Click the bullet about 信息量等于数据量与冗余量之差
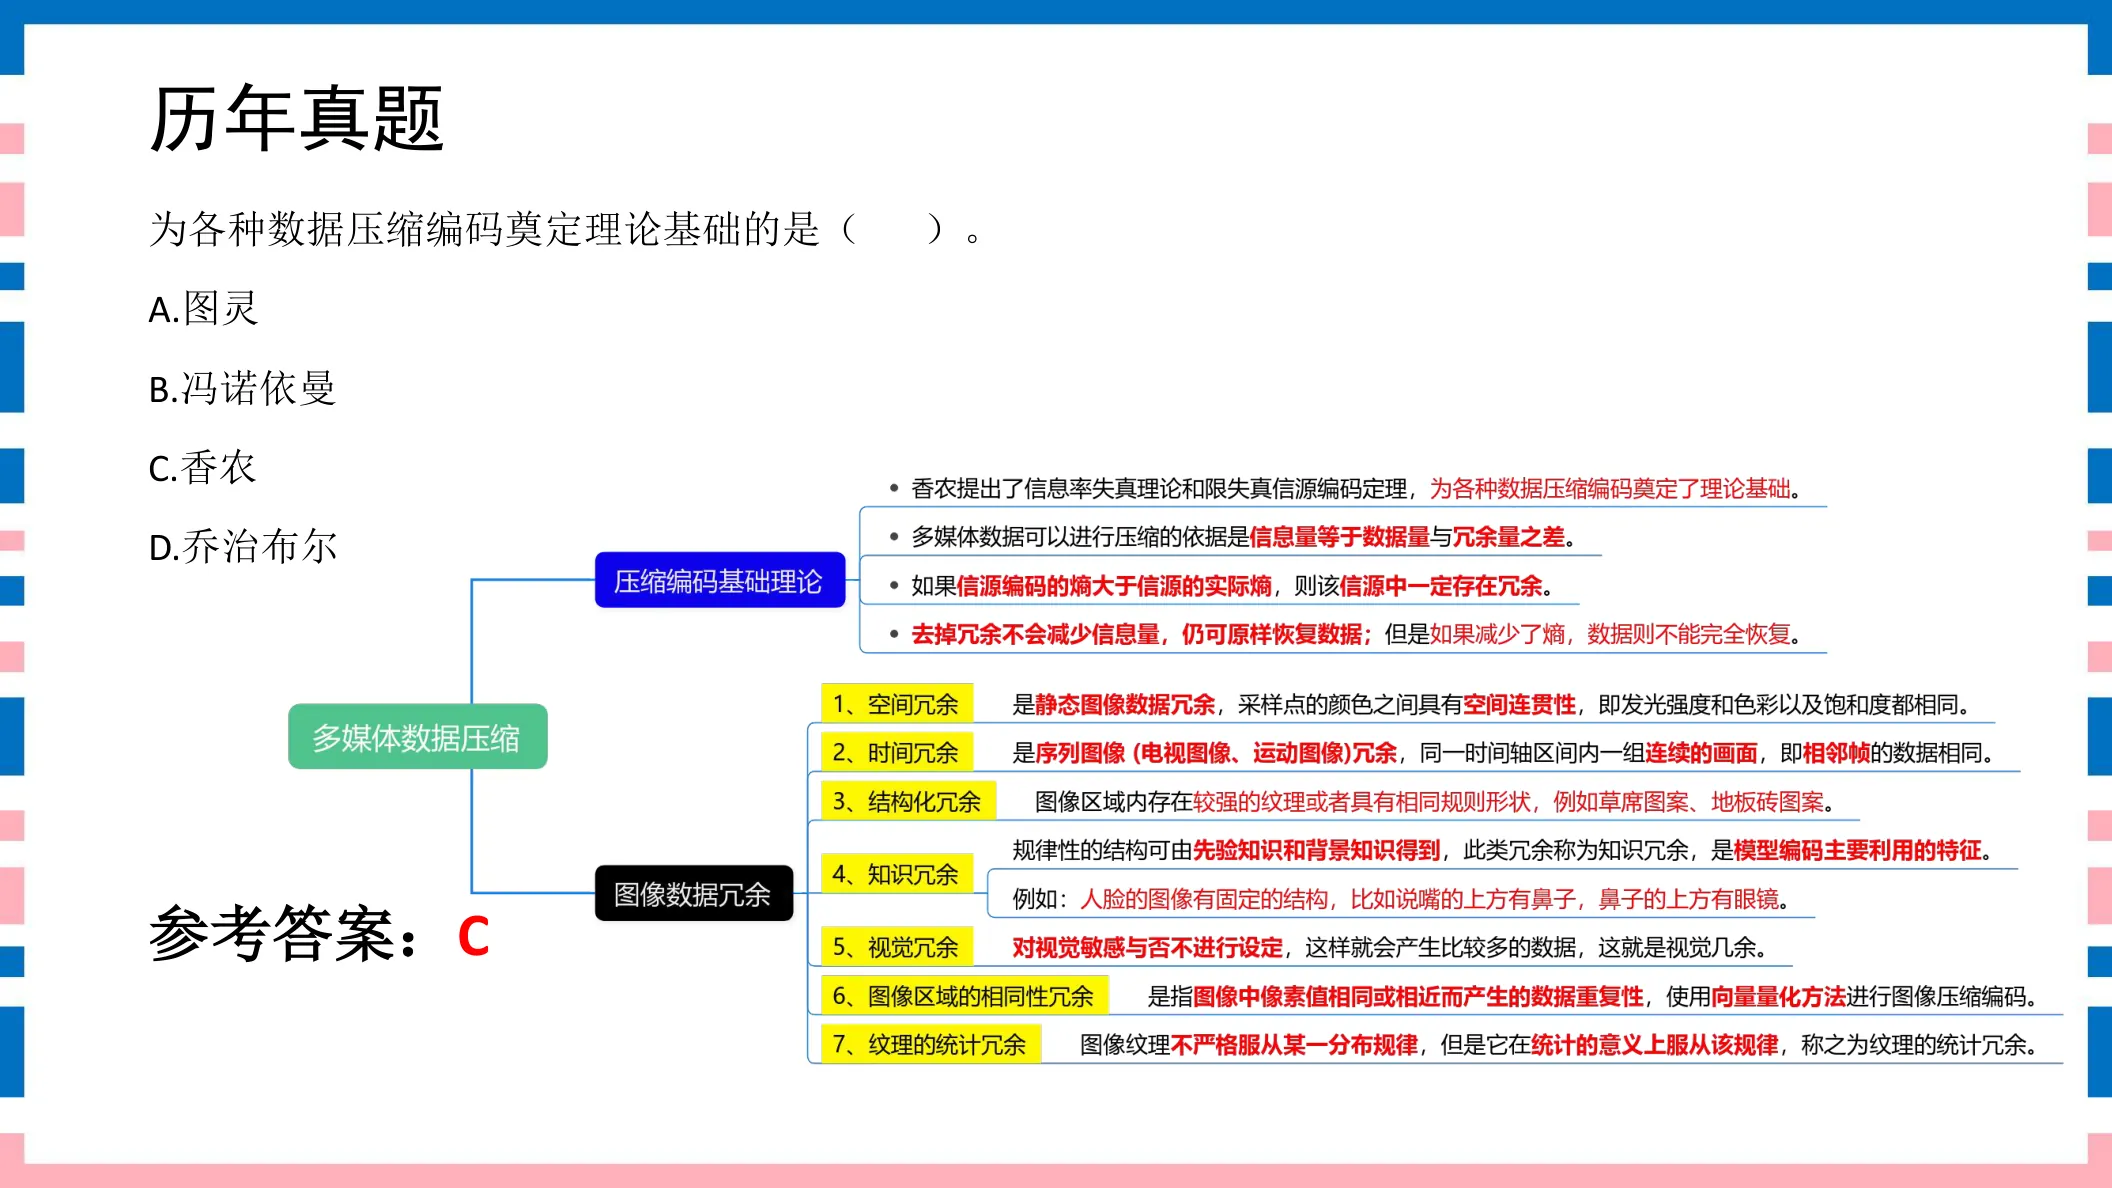This screenshot has height=1188, width=2112. click(x=1233, y=536)
